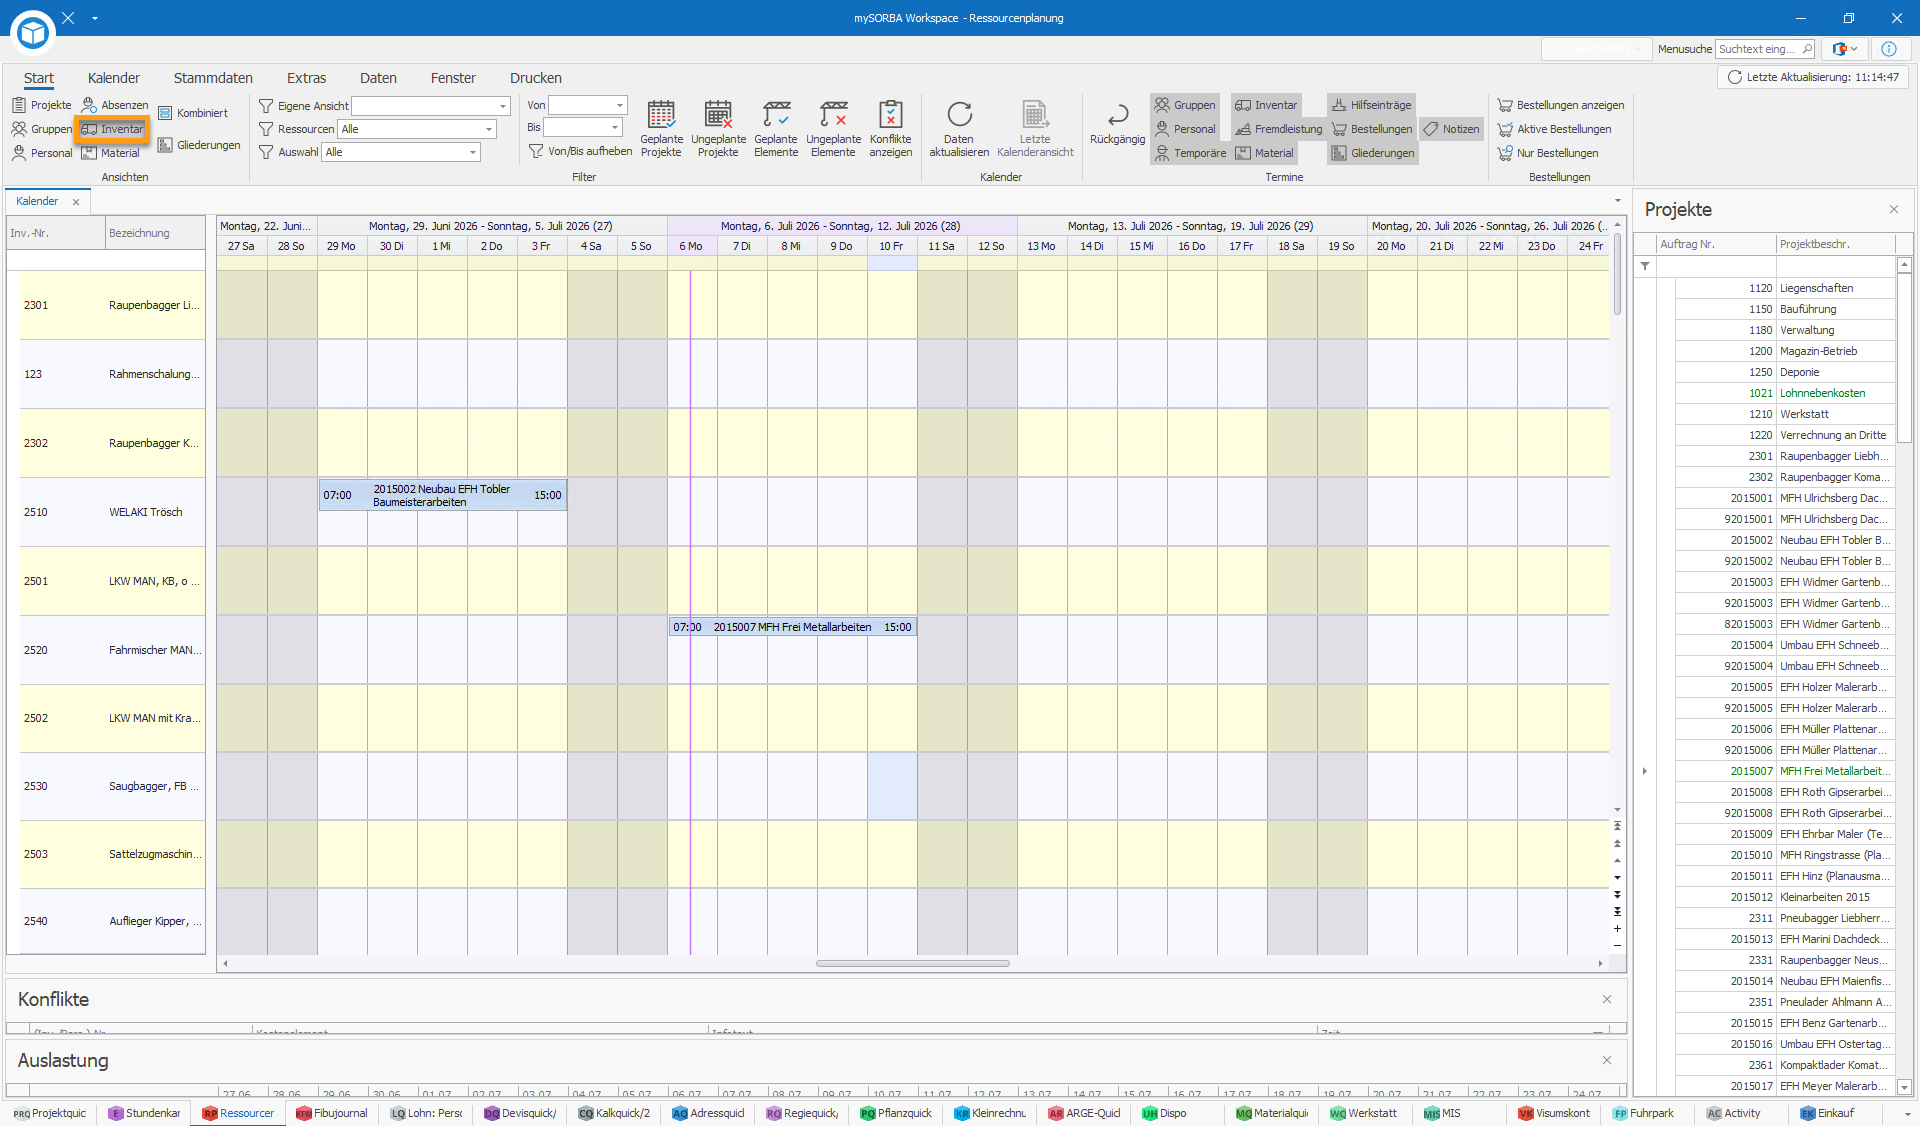The image size is (1920, 1126).
Task: Select the Inventar view button
Action: coord(113,129)
